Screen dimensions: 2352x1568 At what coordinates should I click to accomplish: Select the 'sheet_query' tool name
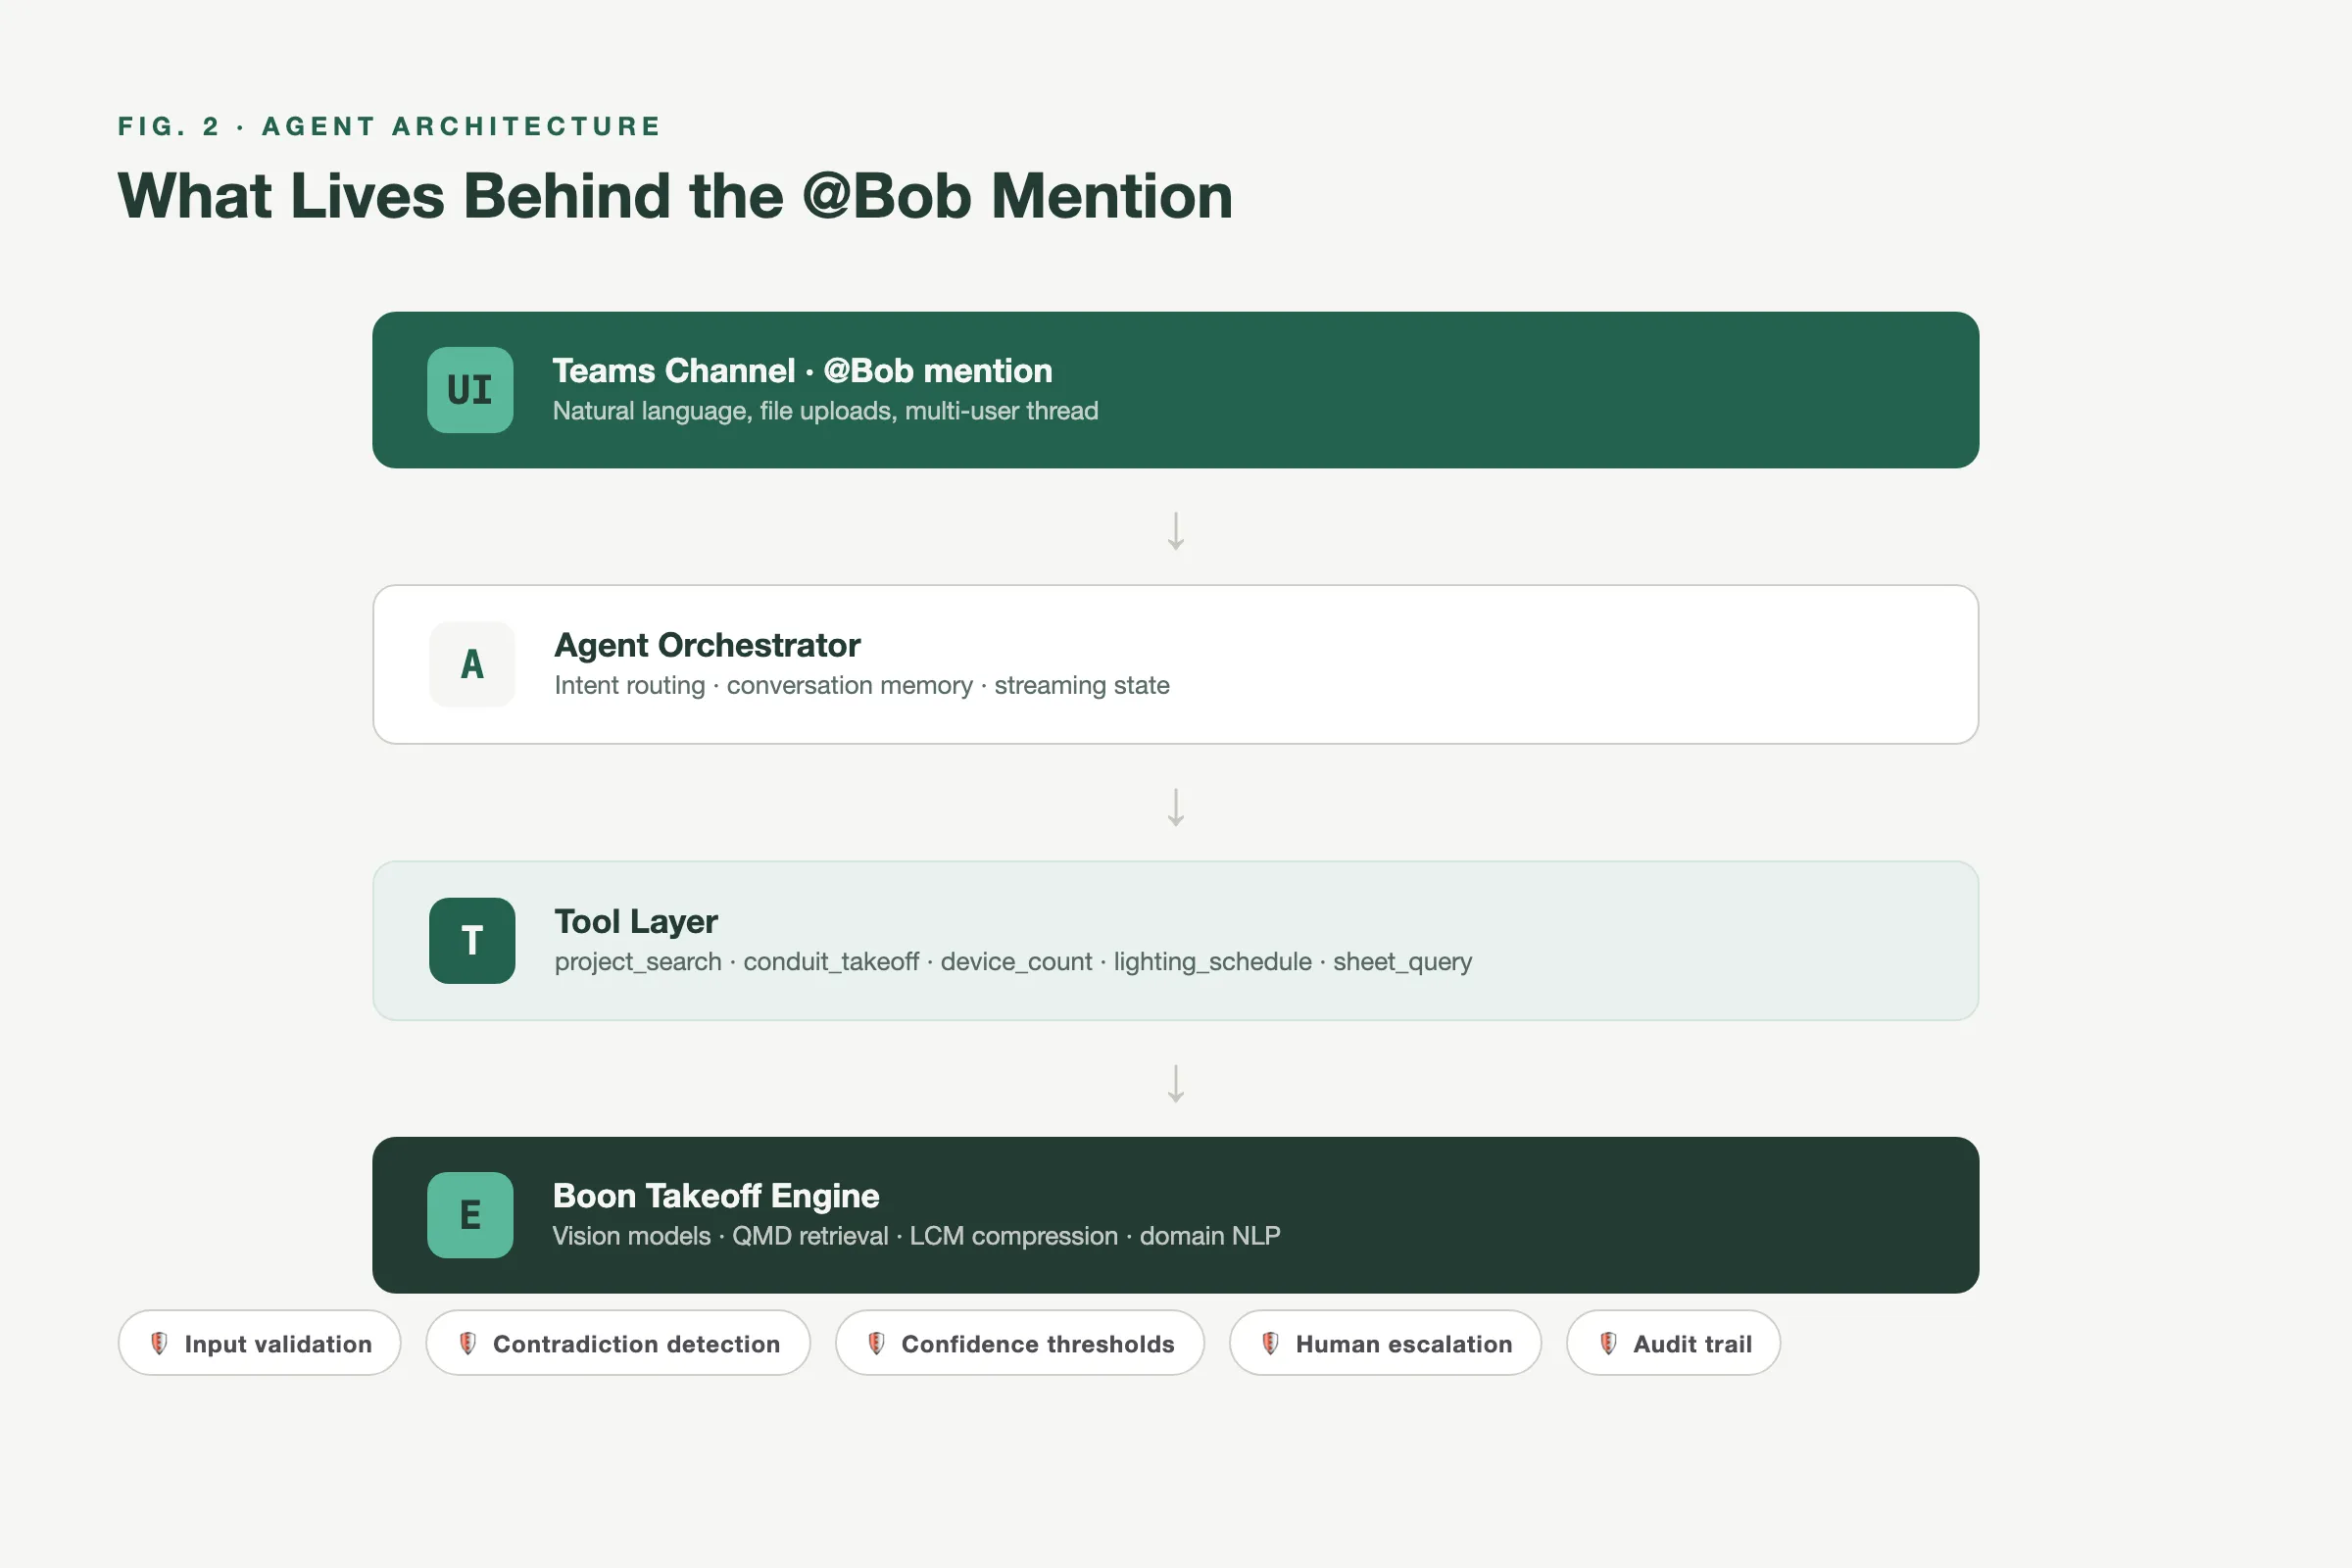pos(1402,962)
